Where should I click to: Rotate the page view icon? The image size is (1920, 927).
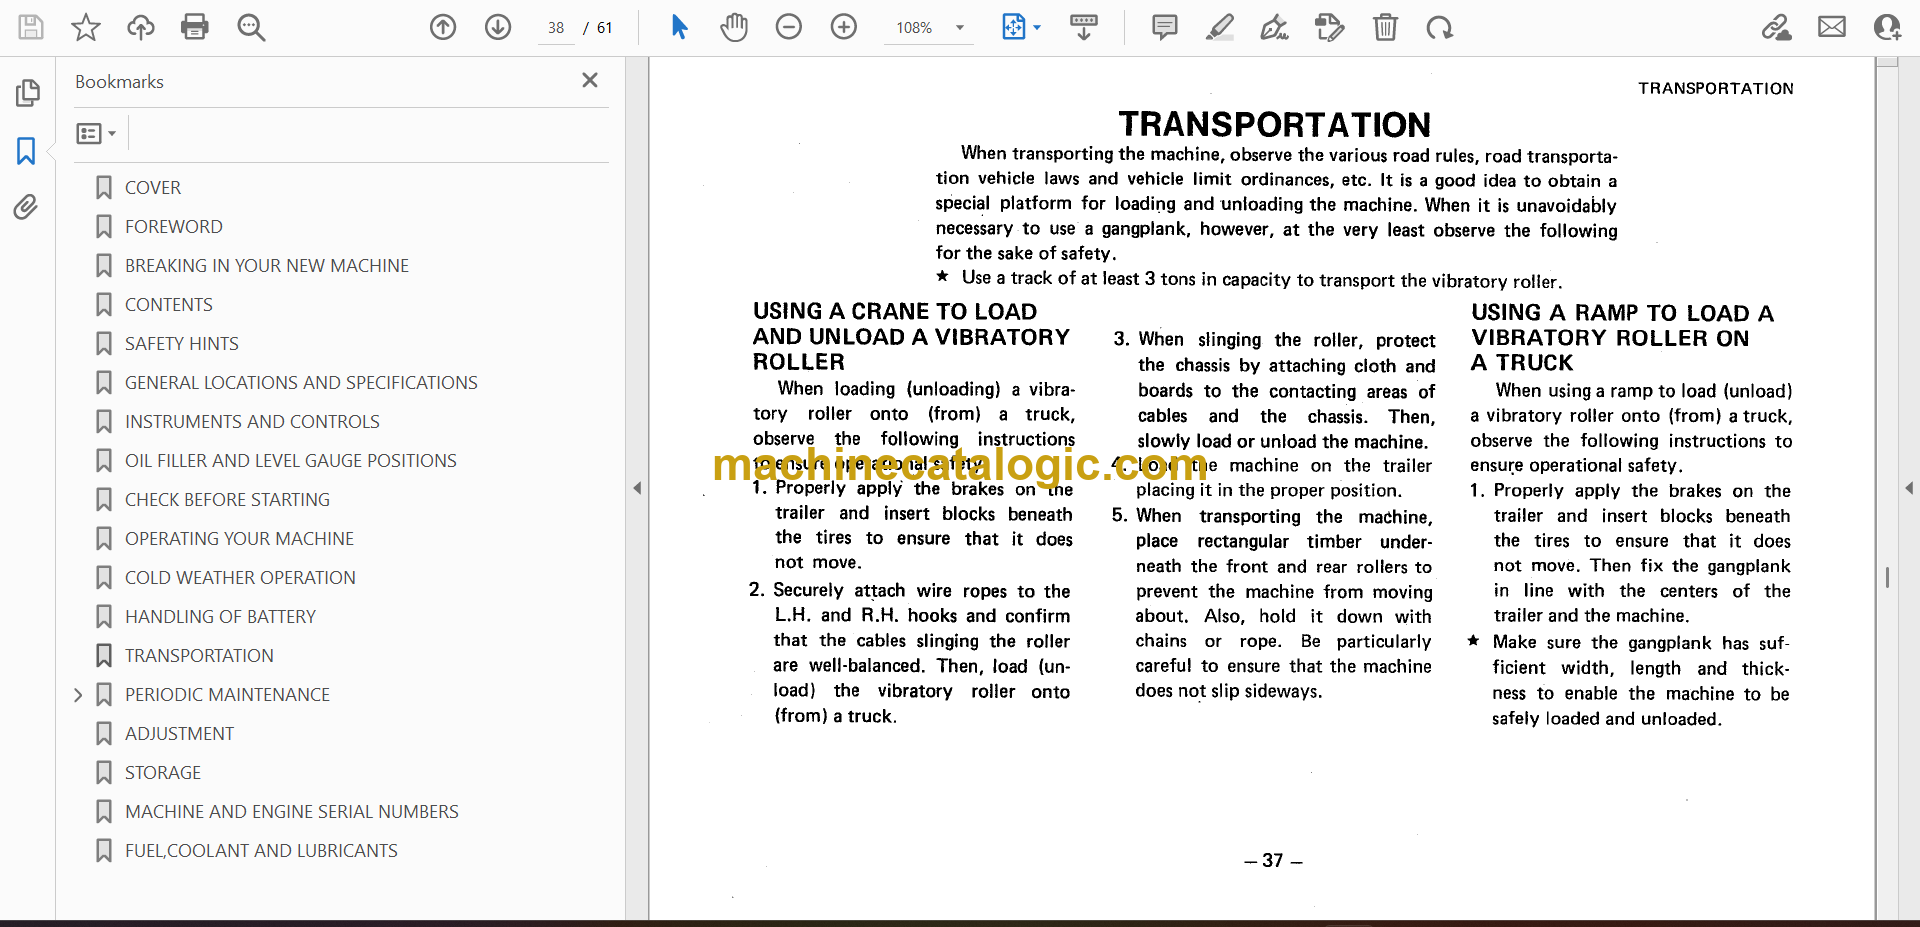[1440, 27]
